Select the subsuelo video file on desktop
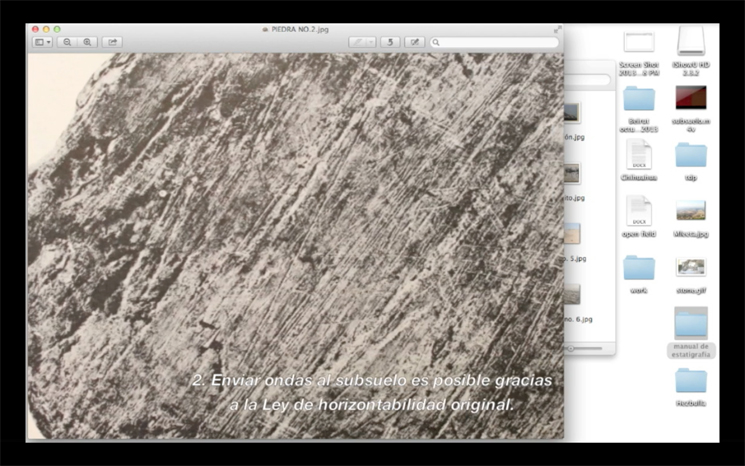 coord(690,98)
